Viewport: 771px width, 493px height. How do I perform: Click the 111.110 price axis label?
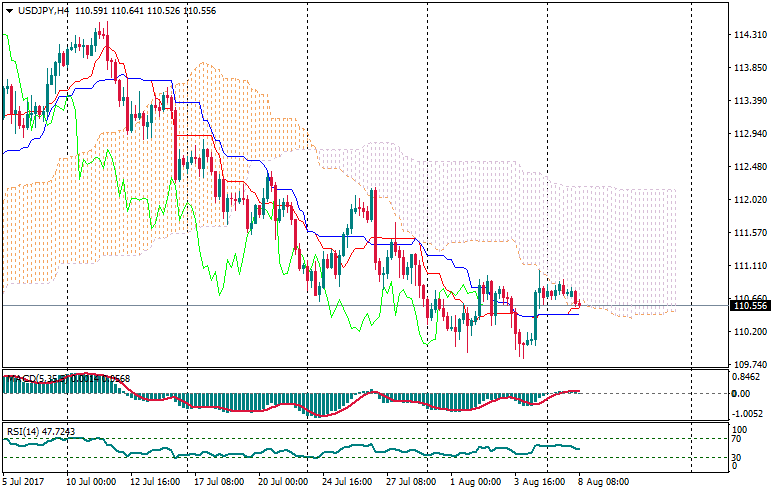coord(748,266)
